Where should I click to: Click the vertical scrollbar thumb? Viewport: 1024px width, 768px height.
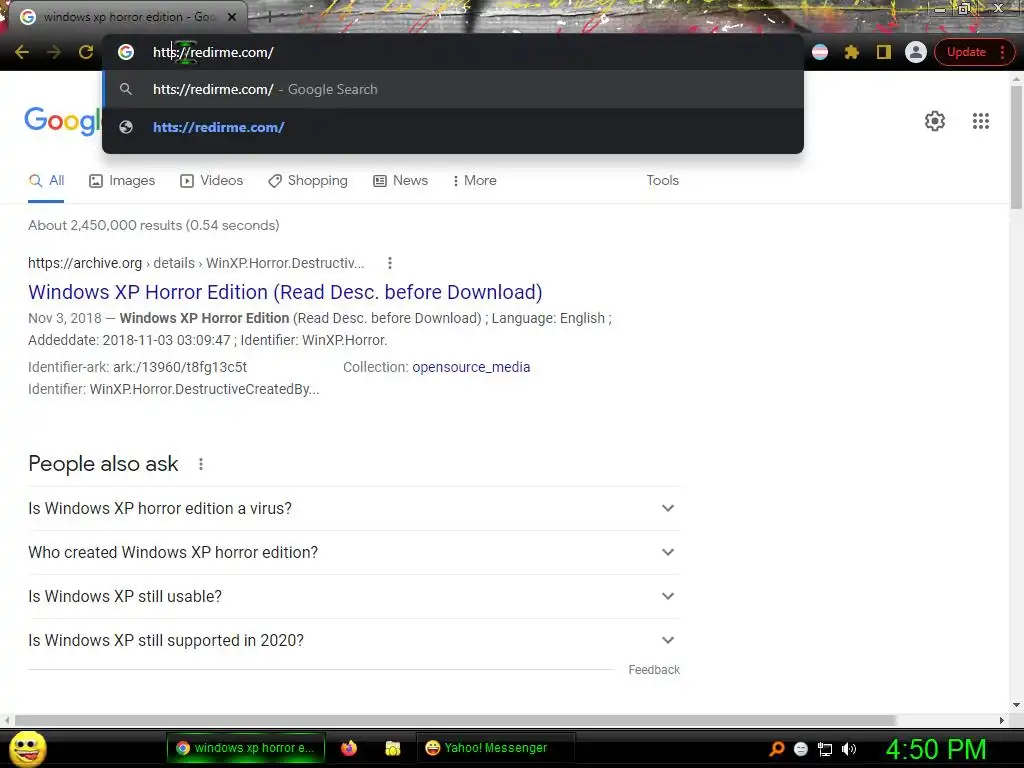[x=1016, y=147]
